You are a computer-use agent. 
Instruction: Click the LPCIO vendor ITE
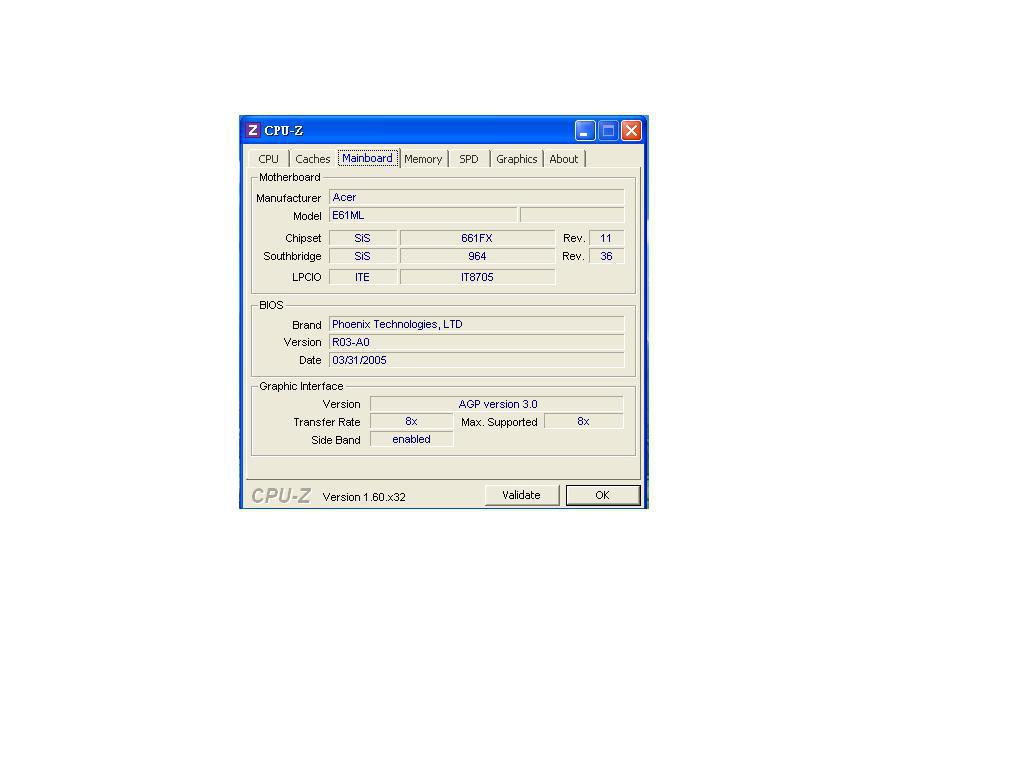[362, 278]
